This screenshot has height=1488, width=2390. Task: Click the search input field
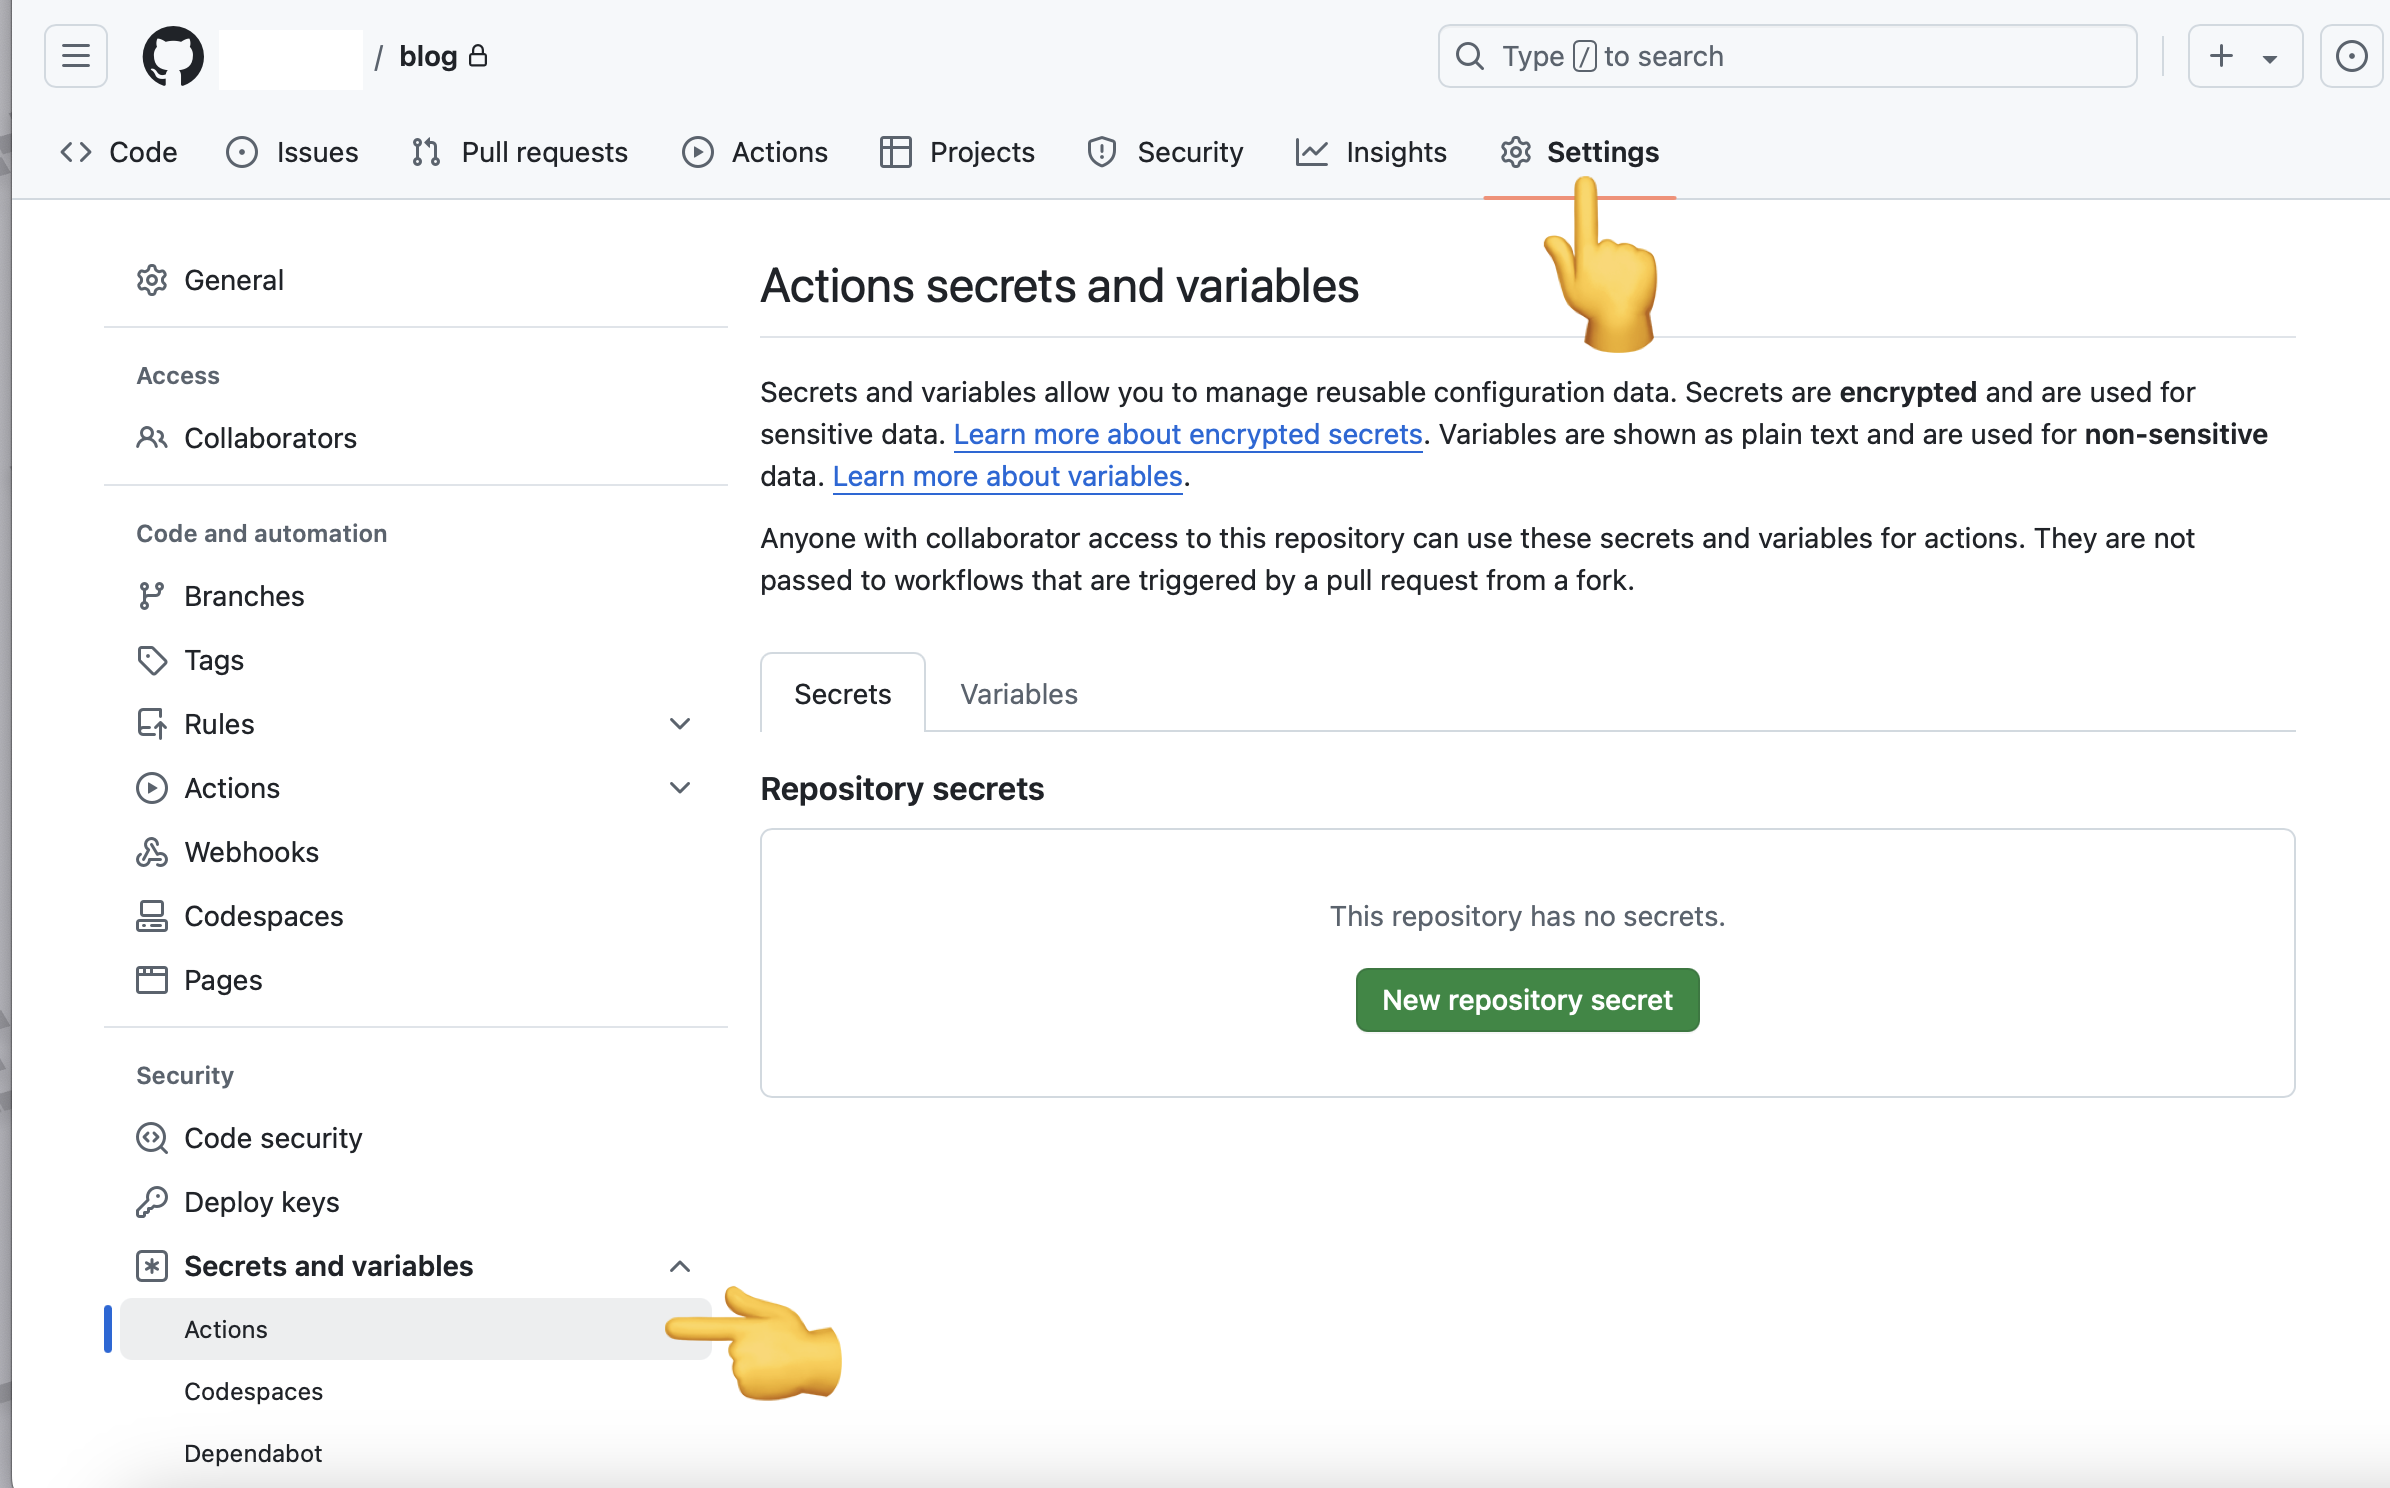click(1786, 56)
